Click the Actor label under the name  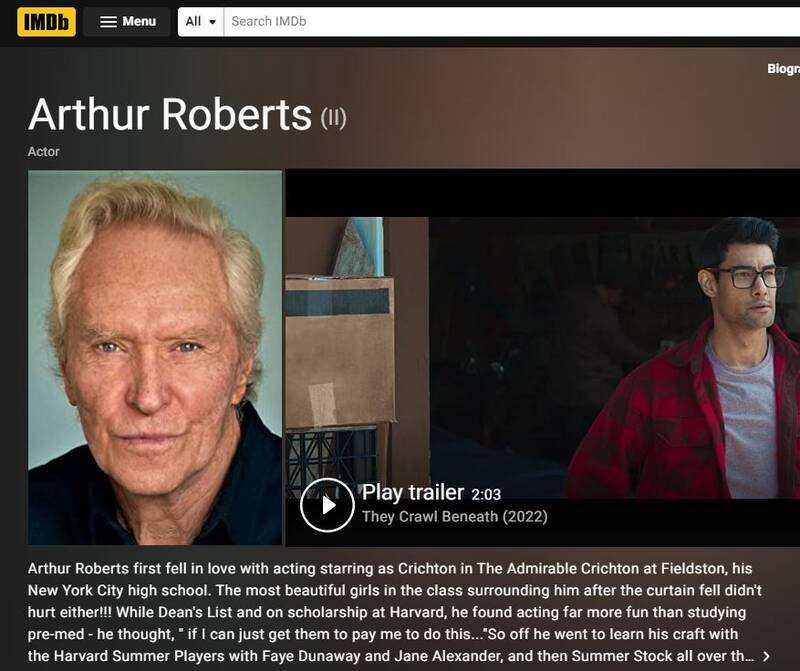coord(44,152)
